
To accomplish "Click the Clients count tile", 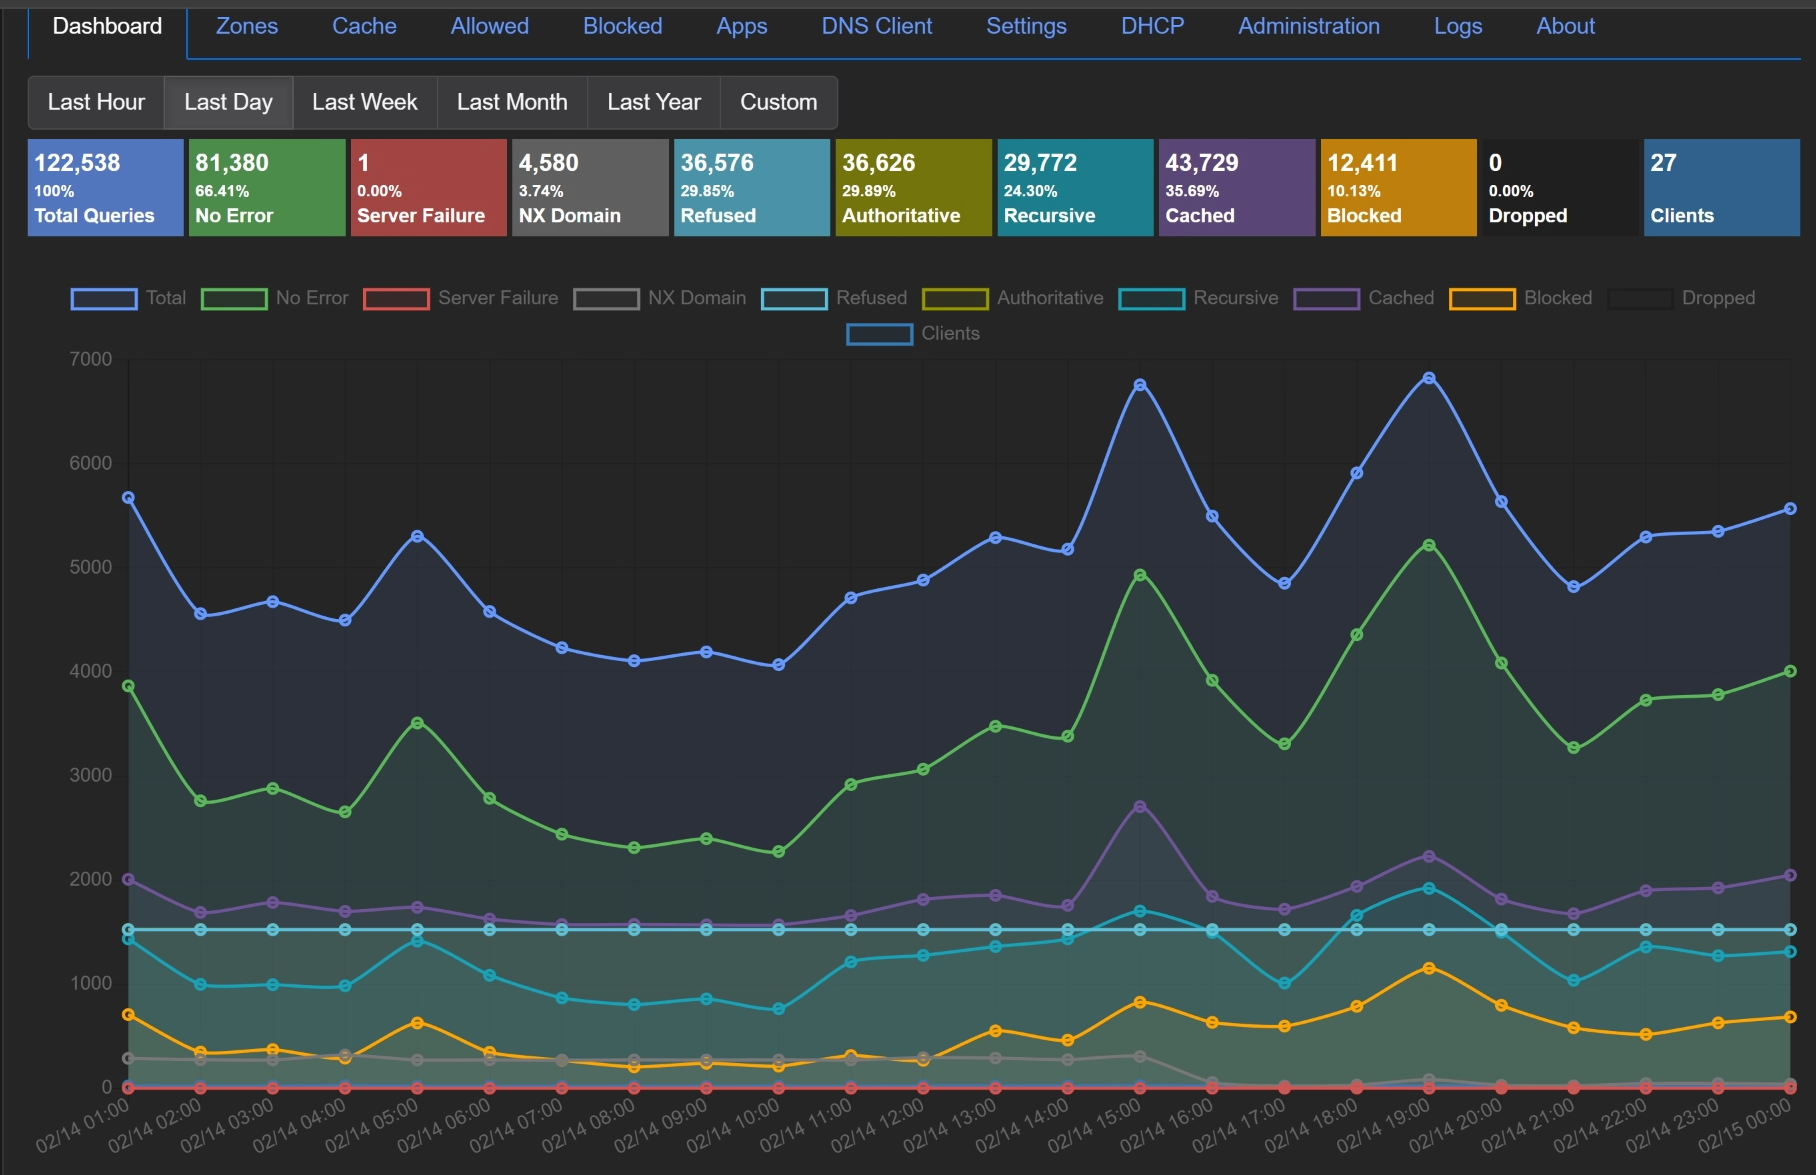I will pos(1720,188).
